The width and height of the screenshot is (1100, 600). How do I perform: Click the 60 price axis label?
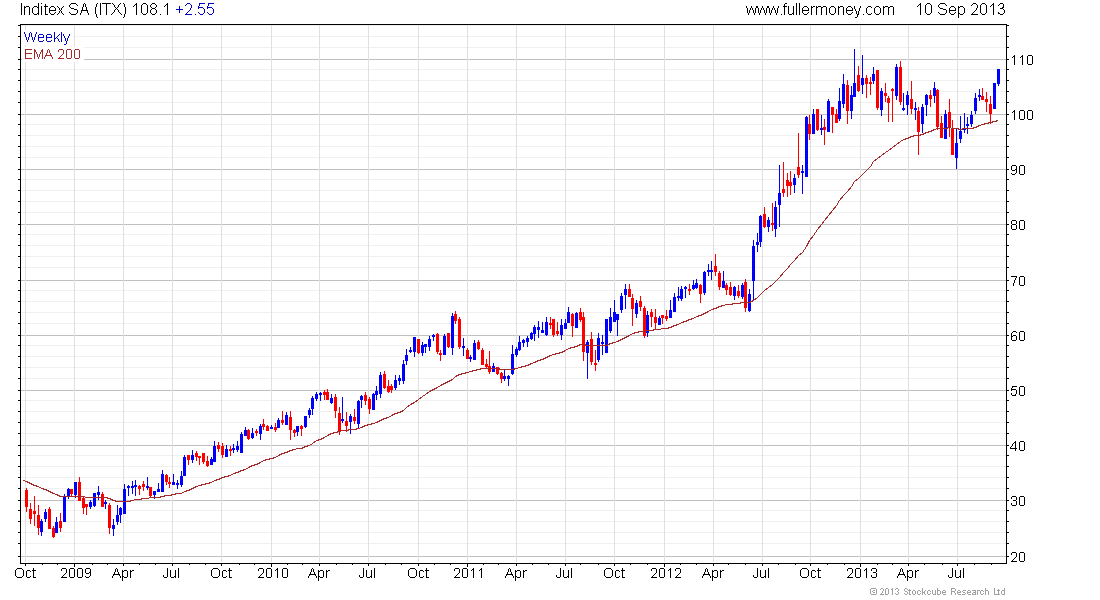(1018, 336)
